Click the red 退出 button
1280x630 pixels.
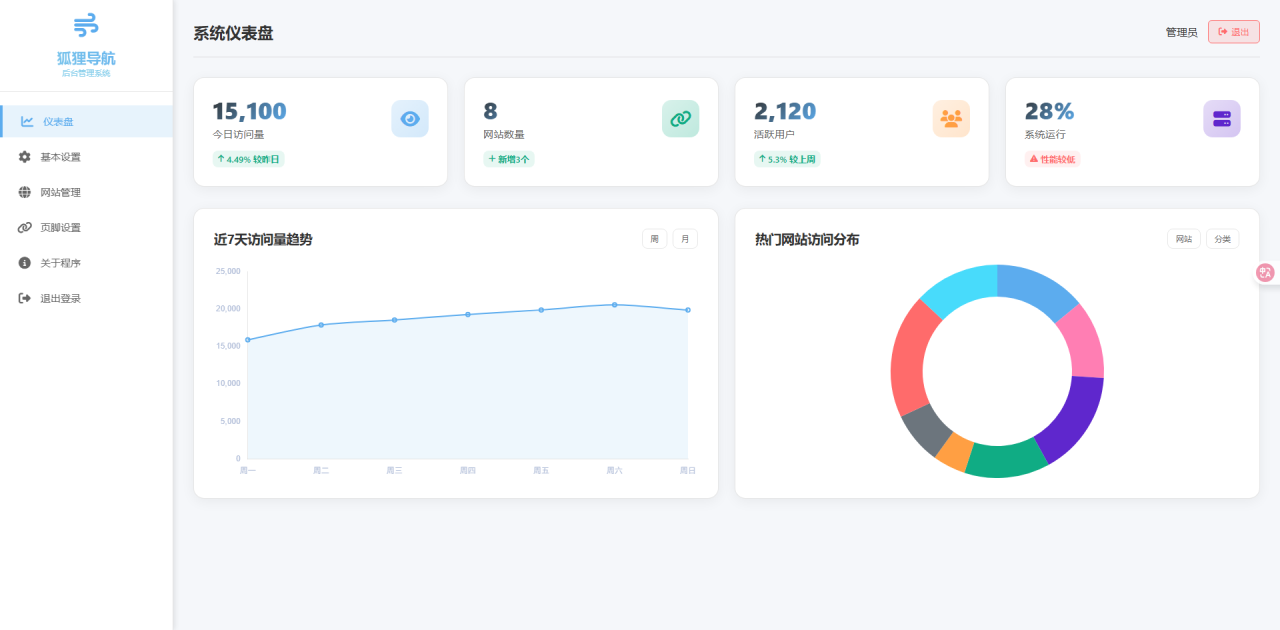pyautogui.click(x=1233, y=31)
